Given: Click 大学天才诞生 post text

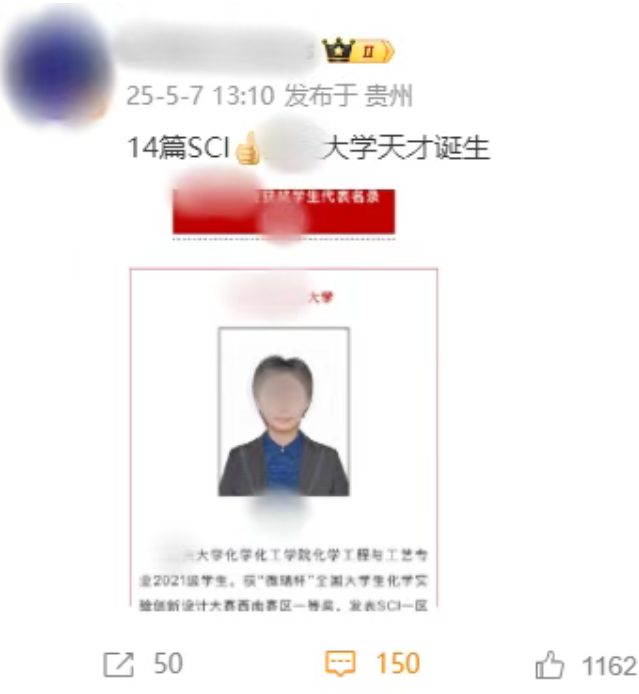Looking at the screenshot, I should coord(406,147).
